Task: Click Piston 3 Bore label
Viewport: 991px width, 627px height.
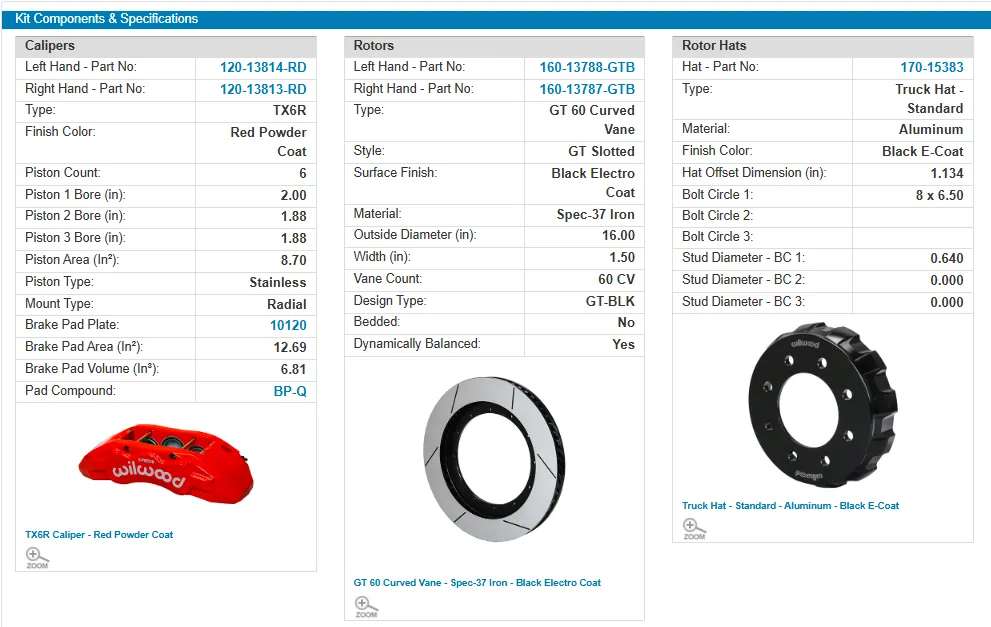Action: pyautogui.click(x=75, y=238)
